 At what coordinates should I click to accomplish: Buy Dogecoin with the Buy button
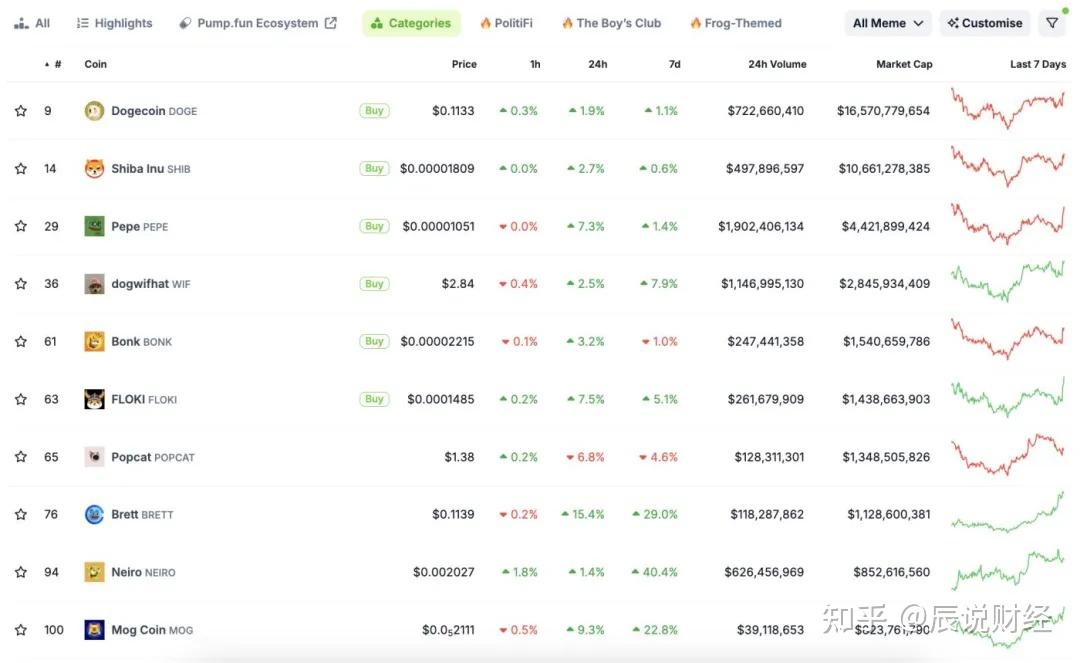(374, 111)
